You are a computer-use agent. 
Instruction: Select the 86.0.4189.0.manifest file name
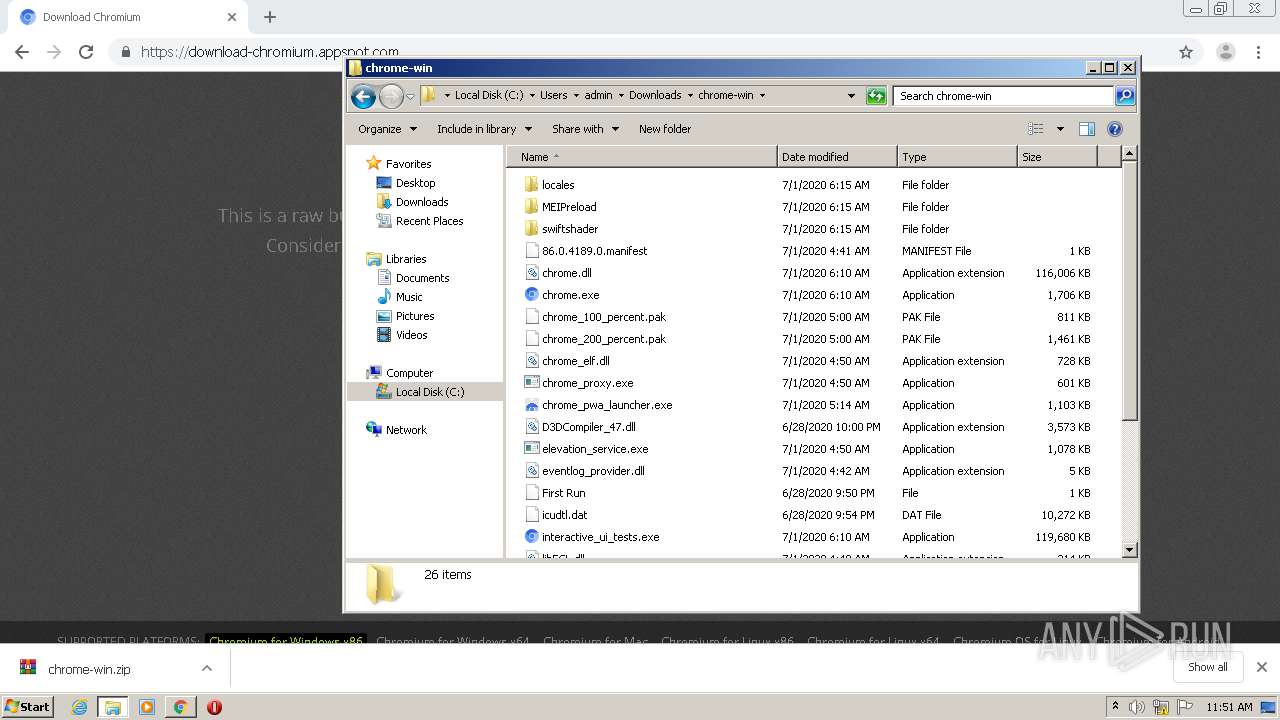coord(594,251)
